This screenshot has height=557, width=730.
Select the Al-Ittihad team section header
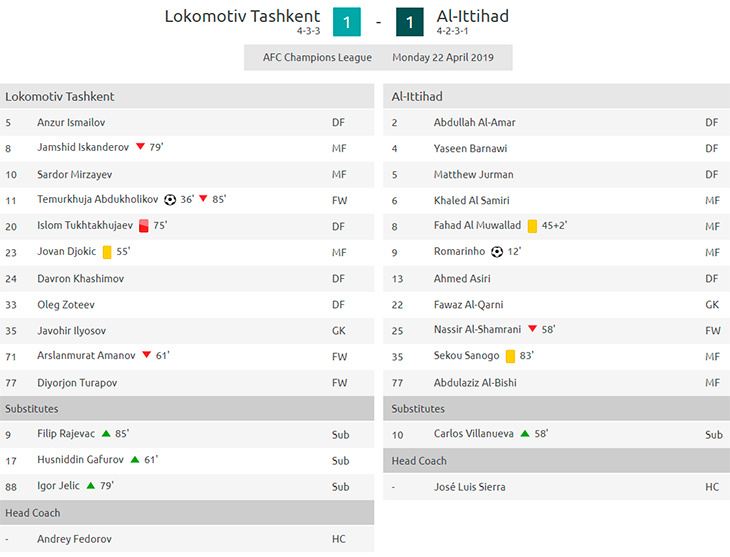pyautogui.click(x=556, y=96)
